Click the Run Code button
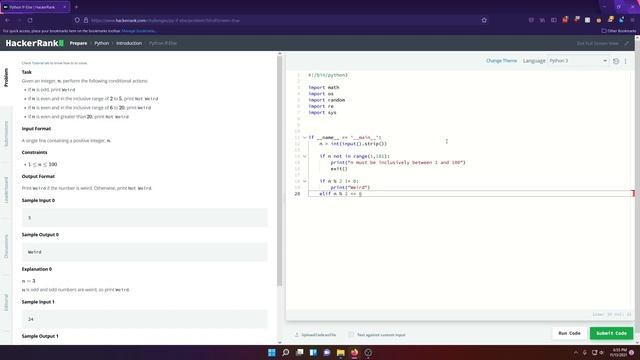 click(569, 333)
